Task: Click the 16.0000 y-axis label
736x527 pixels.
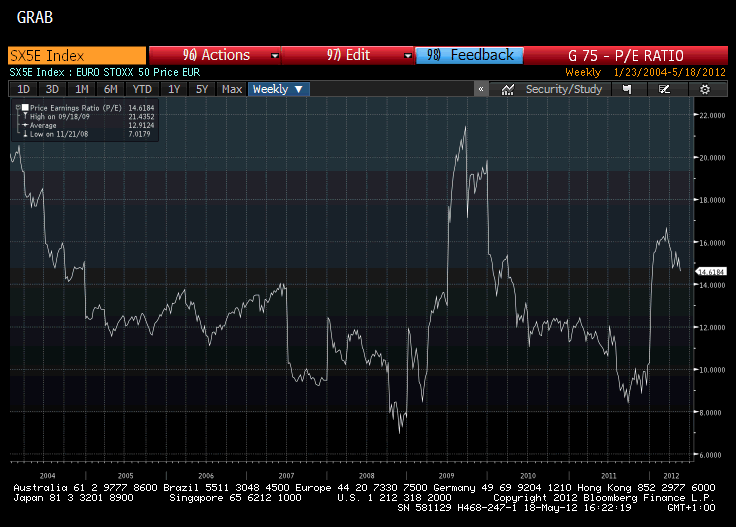Action: click(712, 243)
